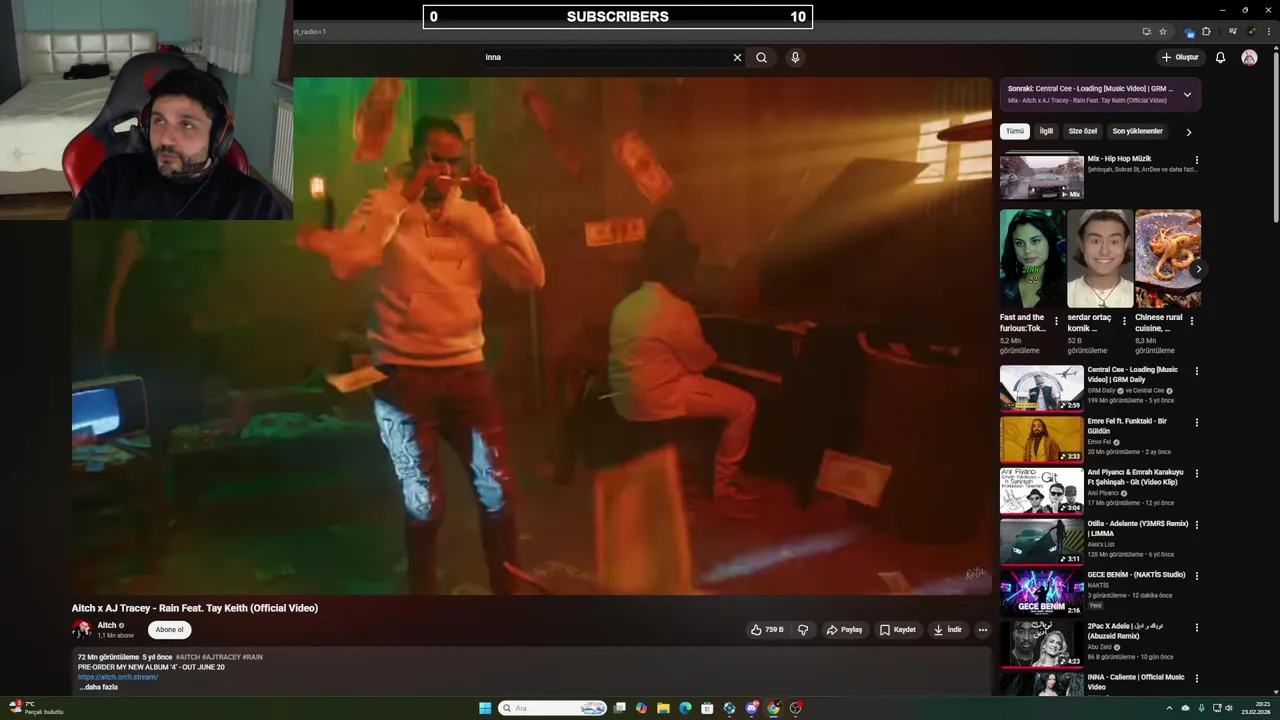Screen dimensions: 1280x720
Task: Bookmark this page with the star icon
Action: [x=1163, y=32]
